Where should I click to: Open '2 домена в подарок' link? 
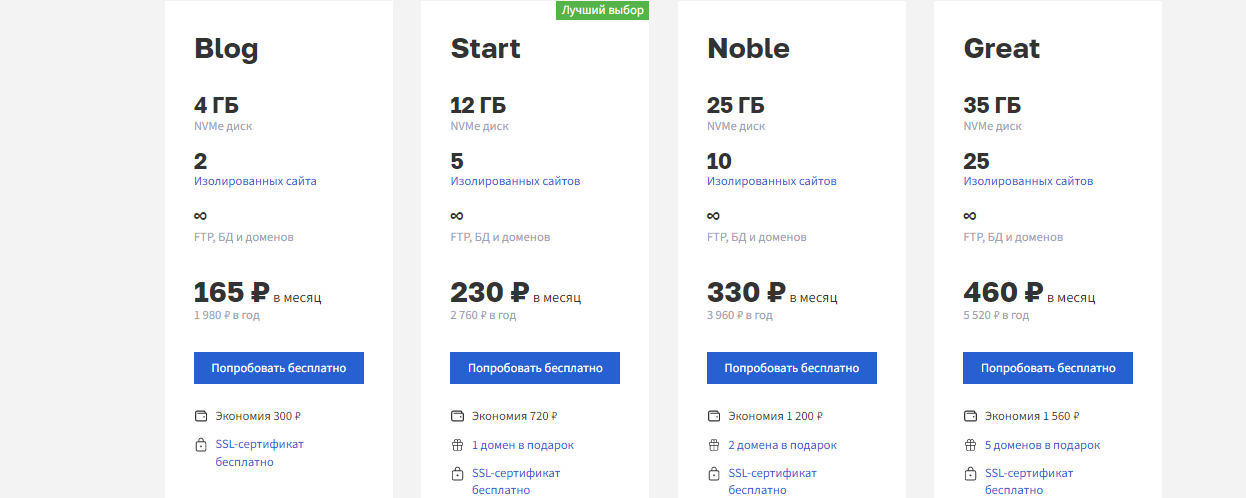coord(782,445)
